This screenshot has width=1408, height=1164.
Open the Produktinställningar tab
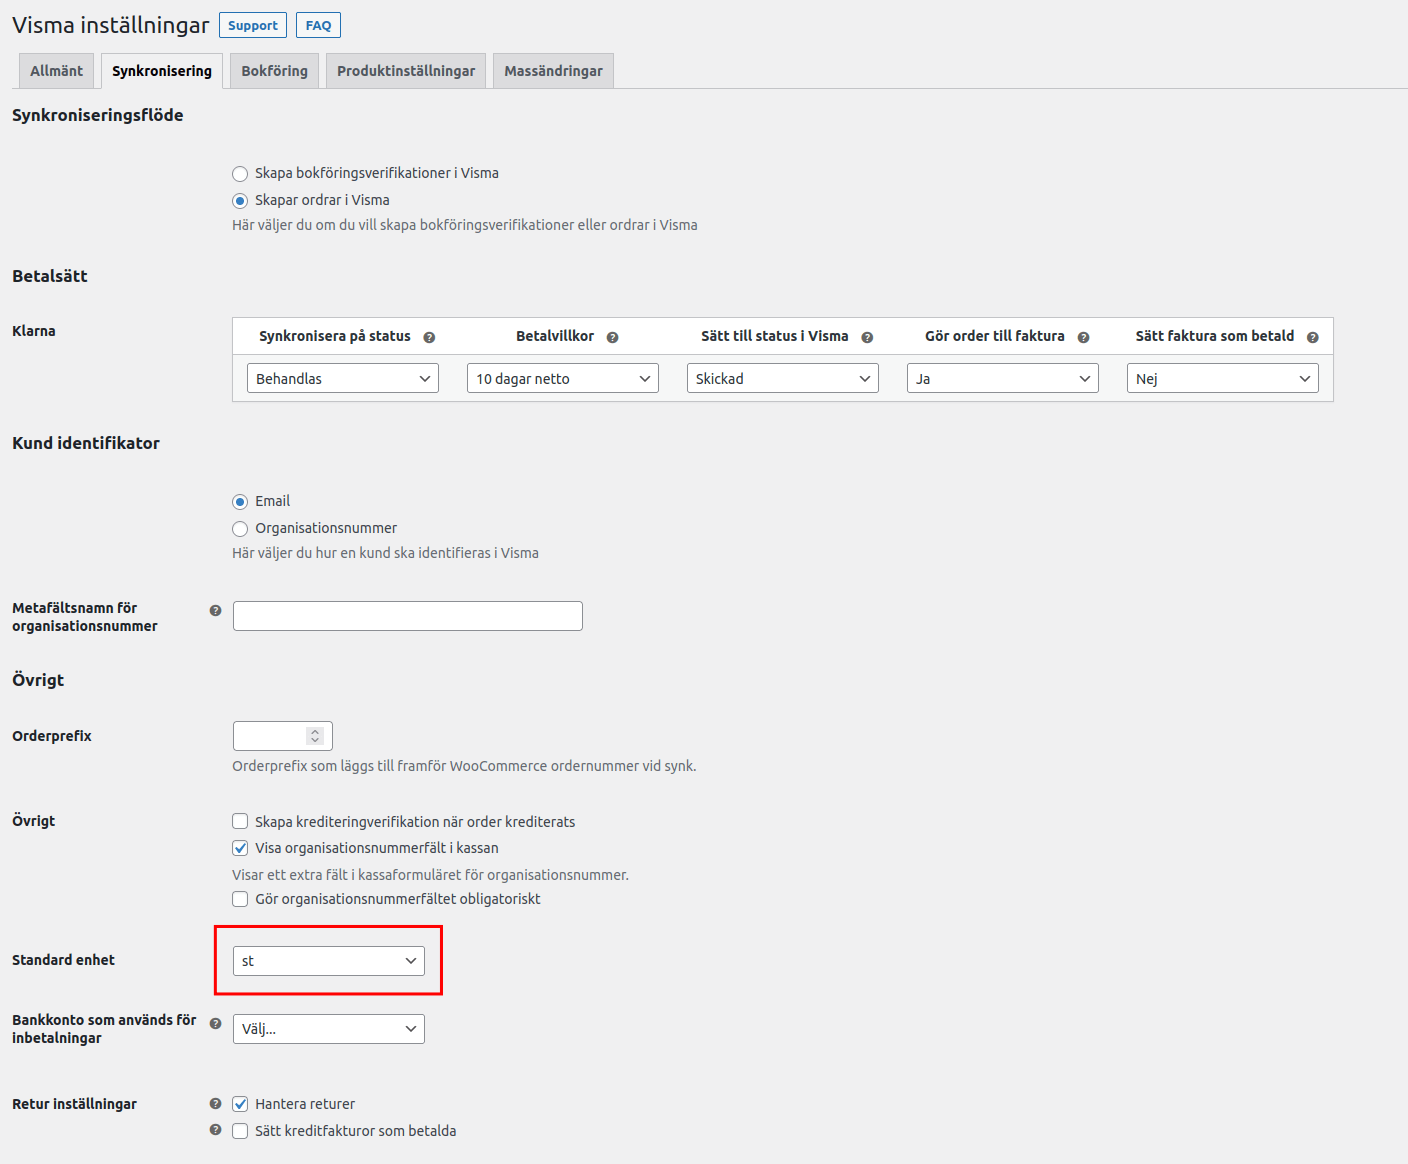[406, 71]
